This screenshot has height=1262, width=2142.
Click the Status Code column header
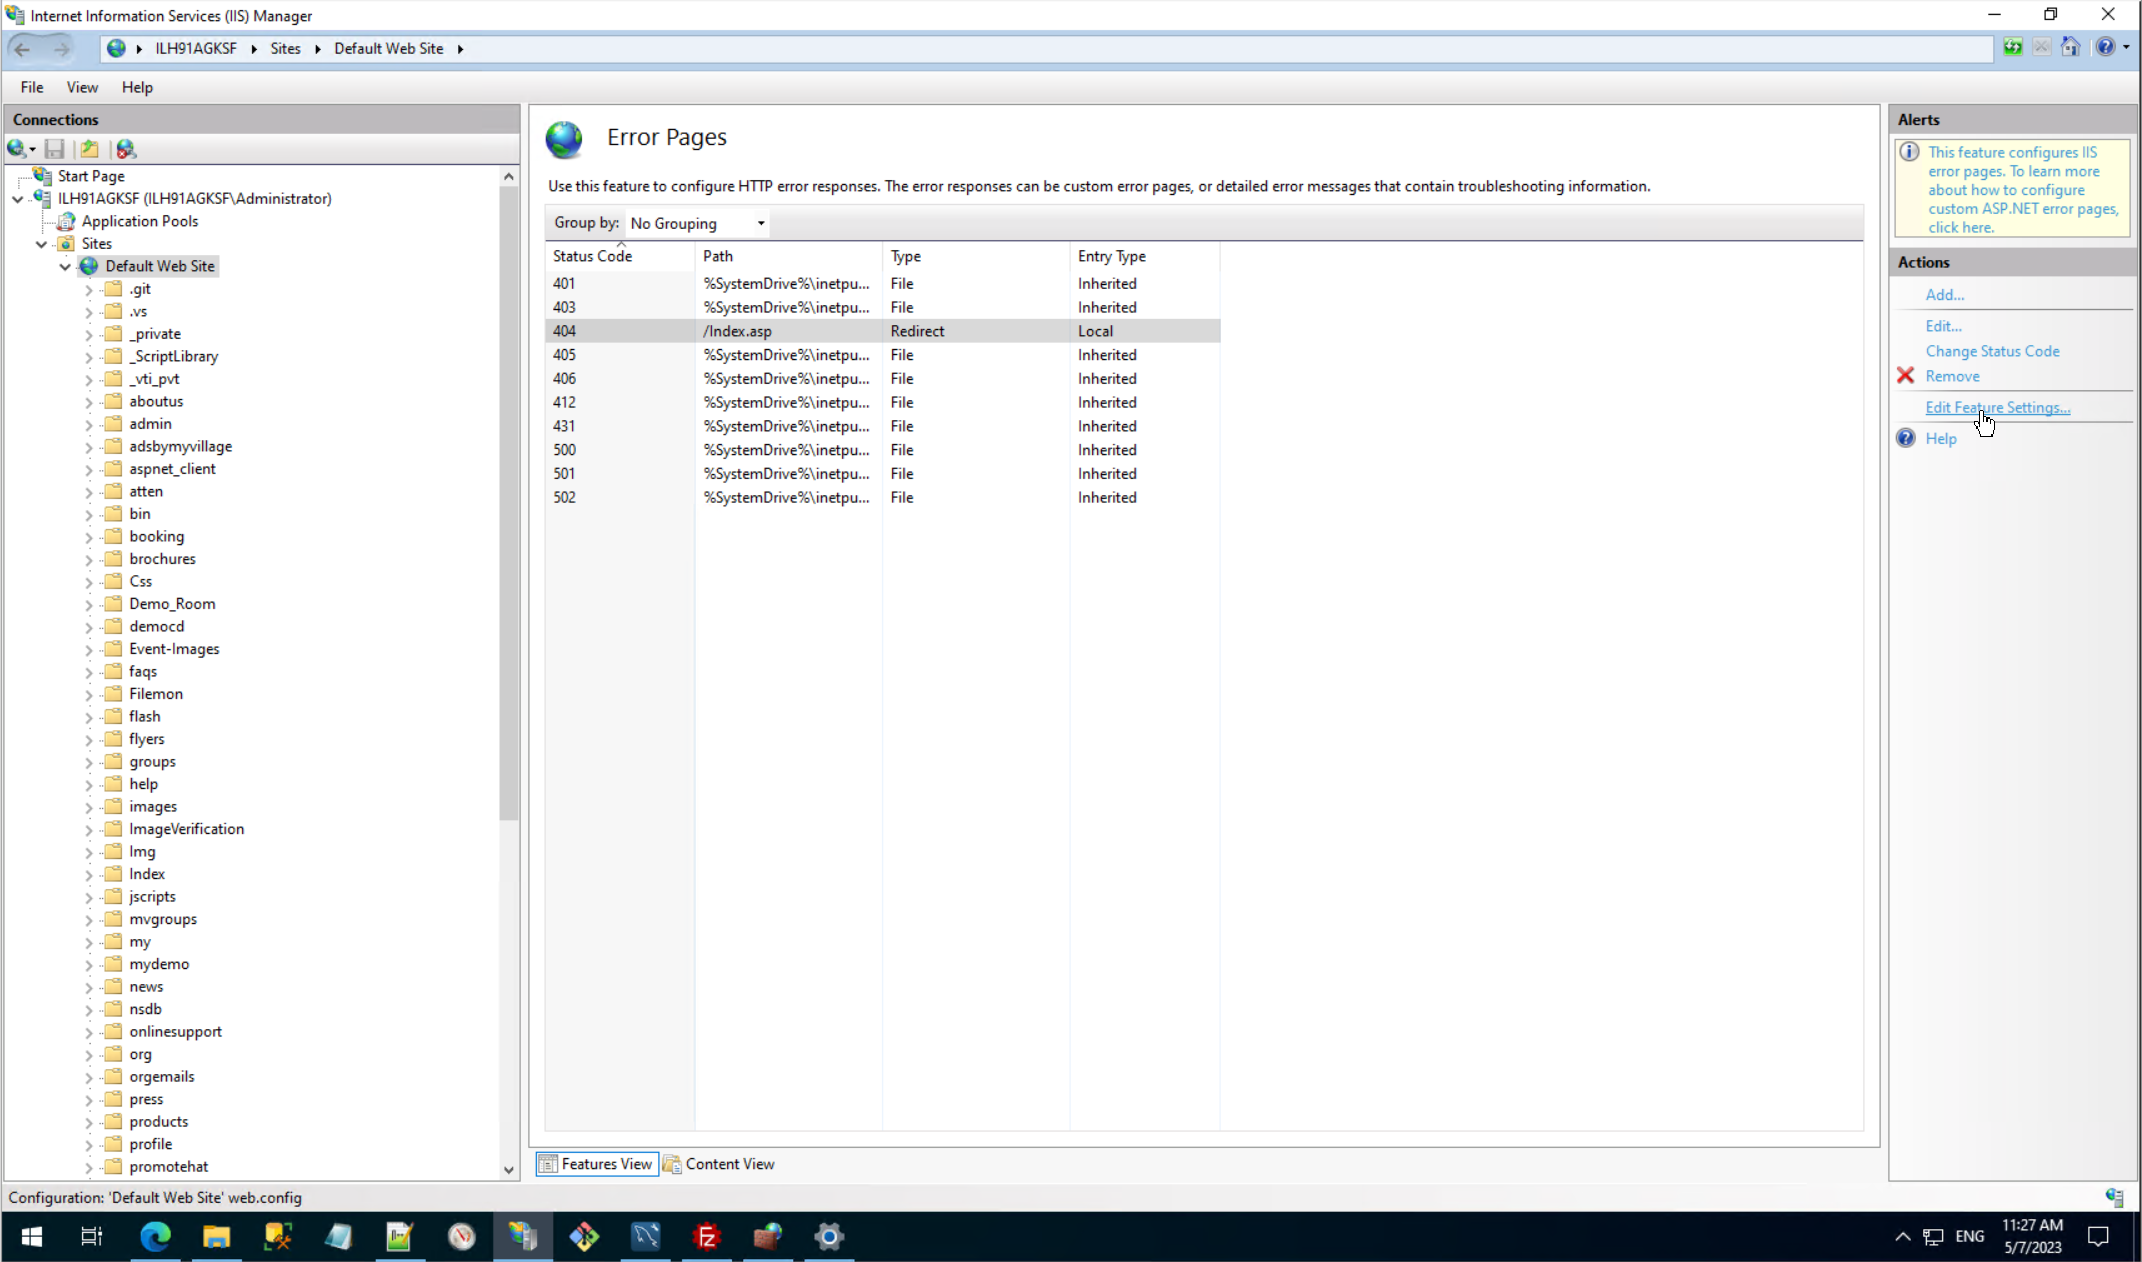click(593, 256)
